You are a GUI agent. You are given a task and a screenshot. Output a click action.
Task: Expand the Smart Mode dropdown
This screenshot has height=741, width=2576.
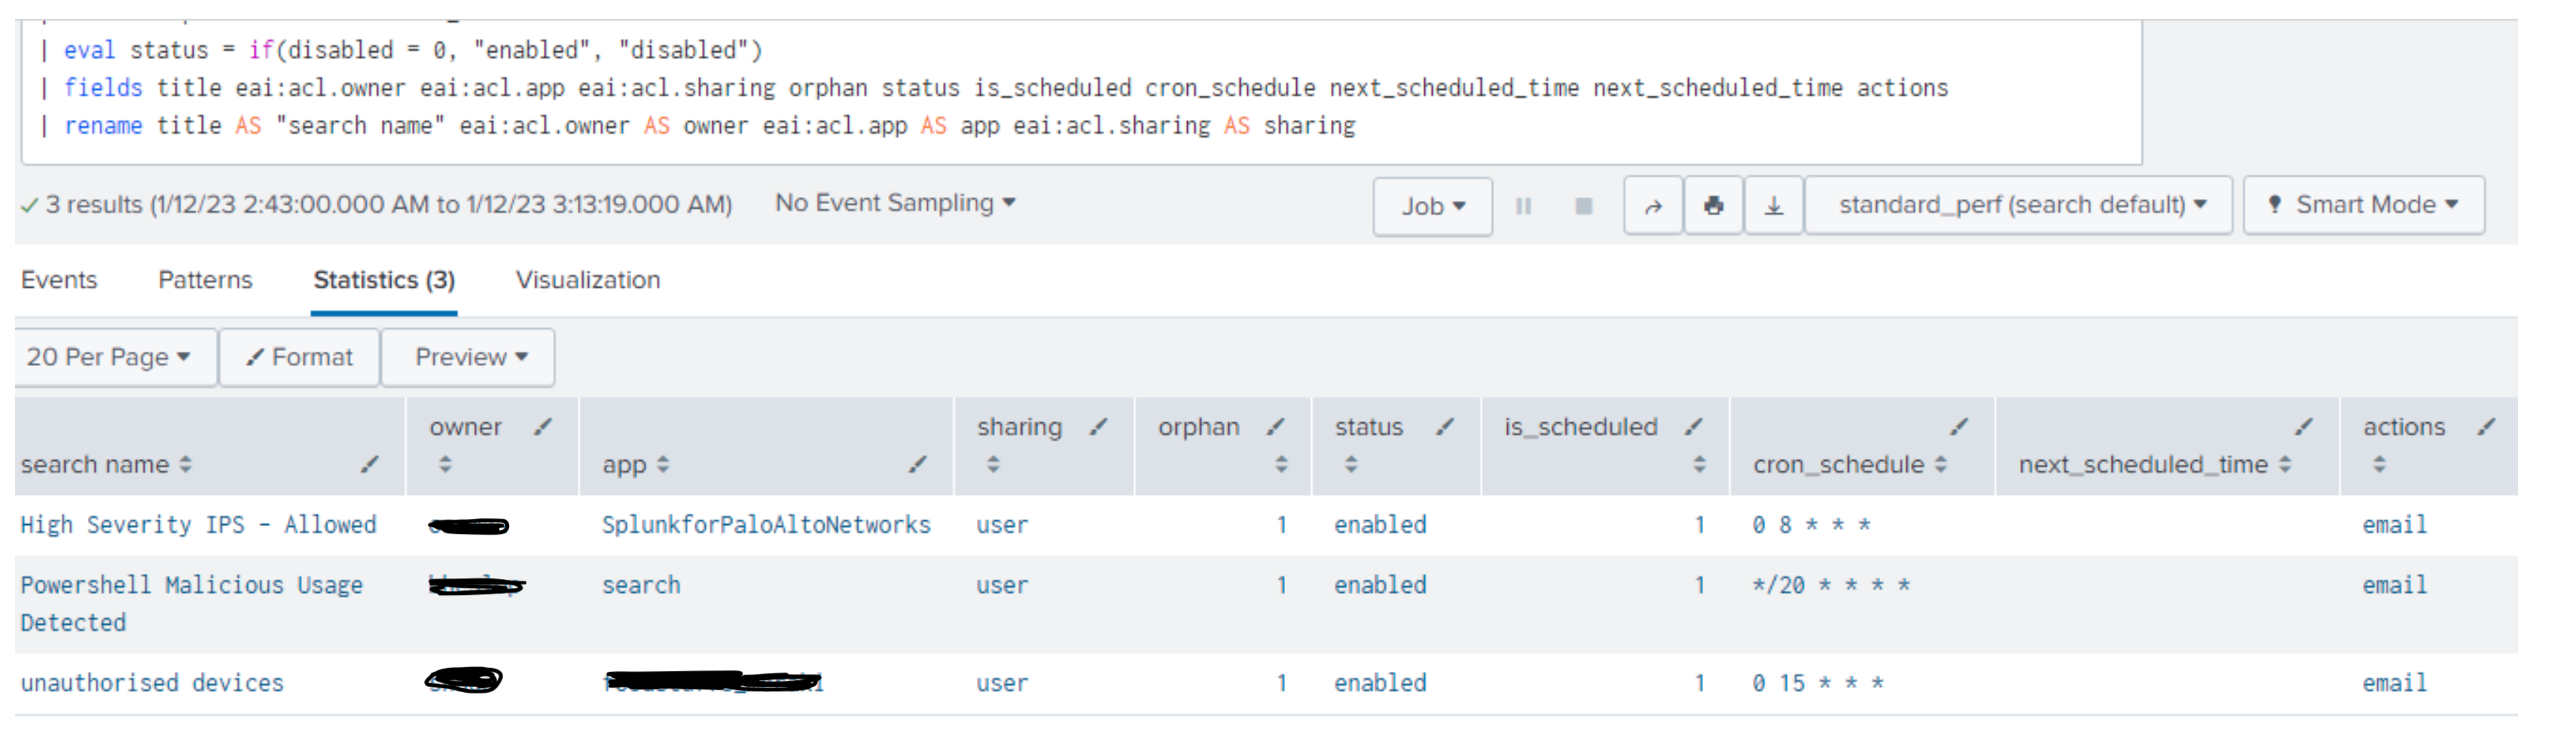(2364, 205)
